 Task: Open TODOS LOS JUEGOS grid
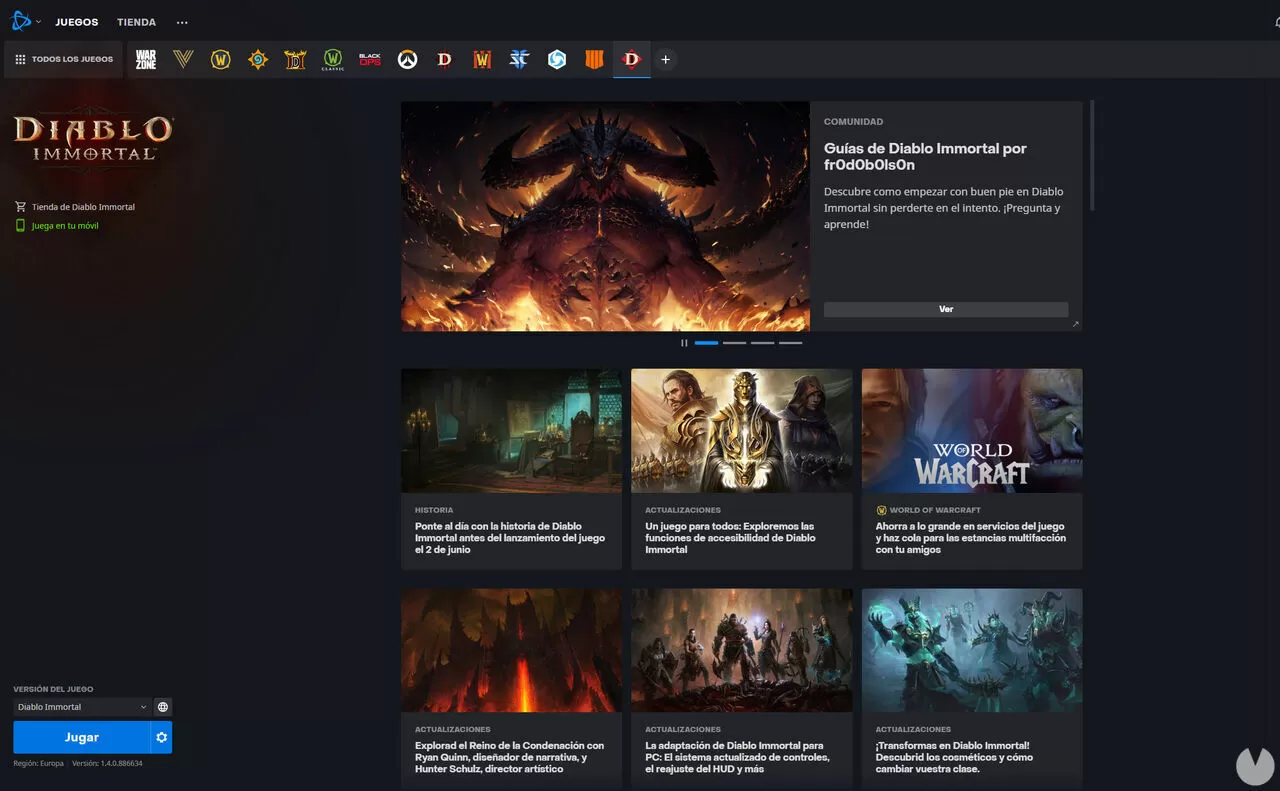coord(64,60)
